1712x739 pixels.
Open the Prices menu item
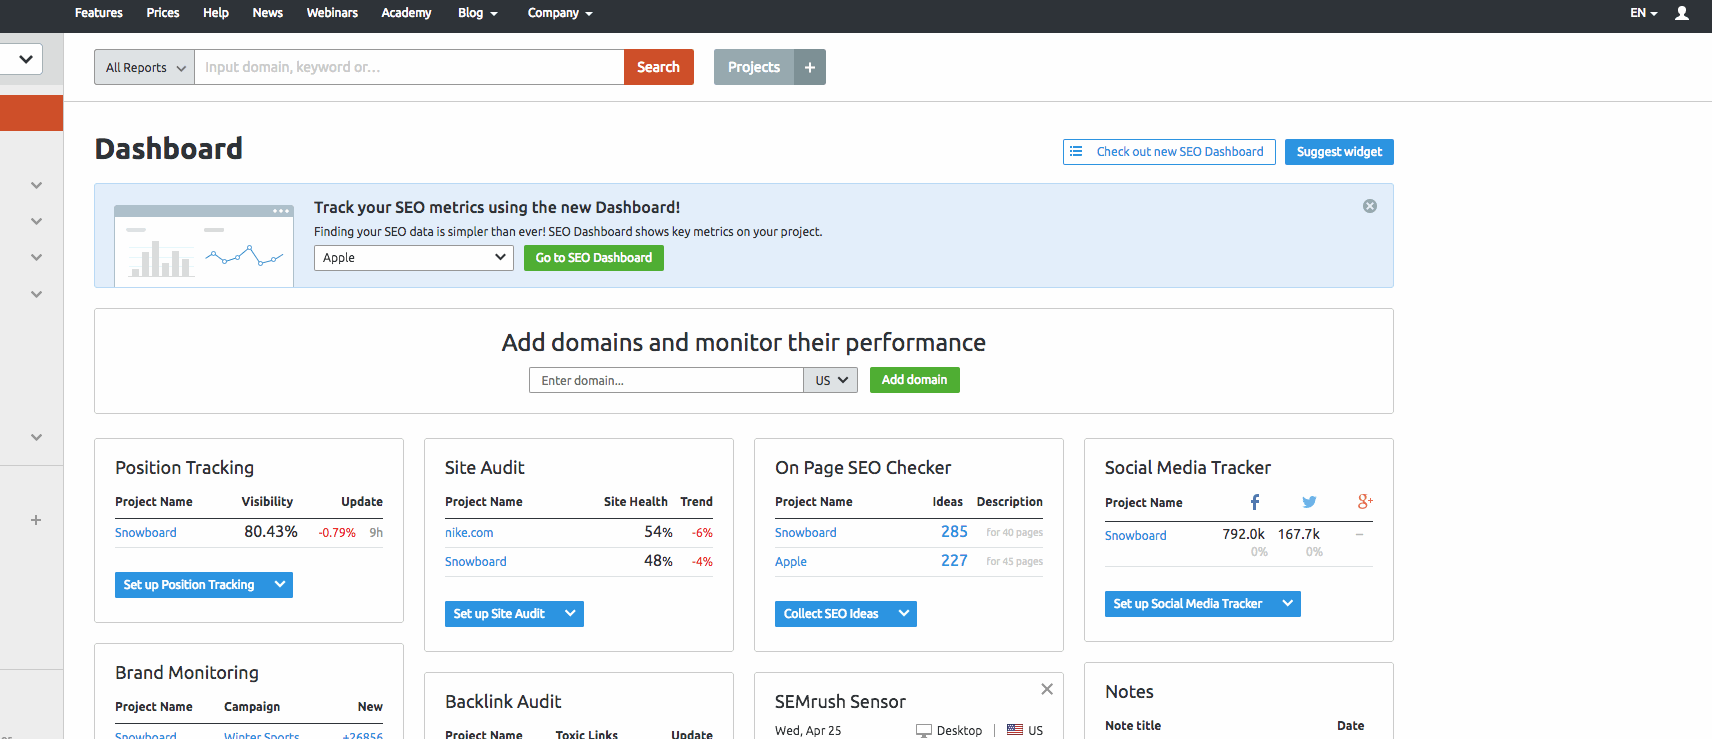163,13
